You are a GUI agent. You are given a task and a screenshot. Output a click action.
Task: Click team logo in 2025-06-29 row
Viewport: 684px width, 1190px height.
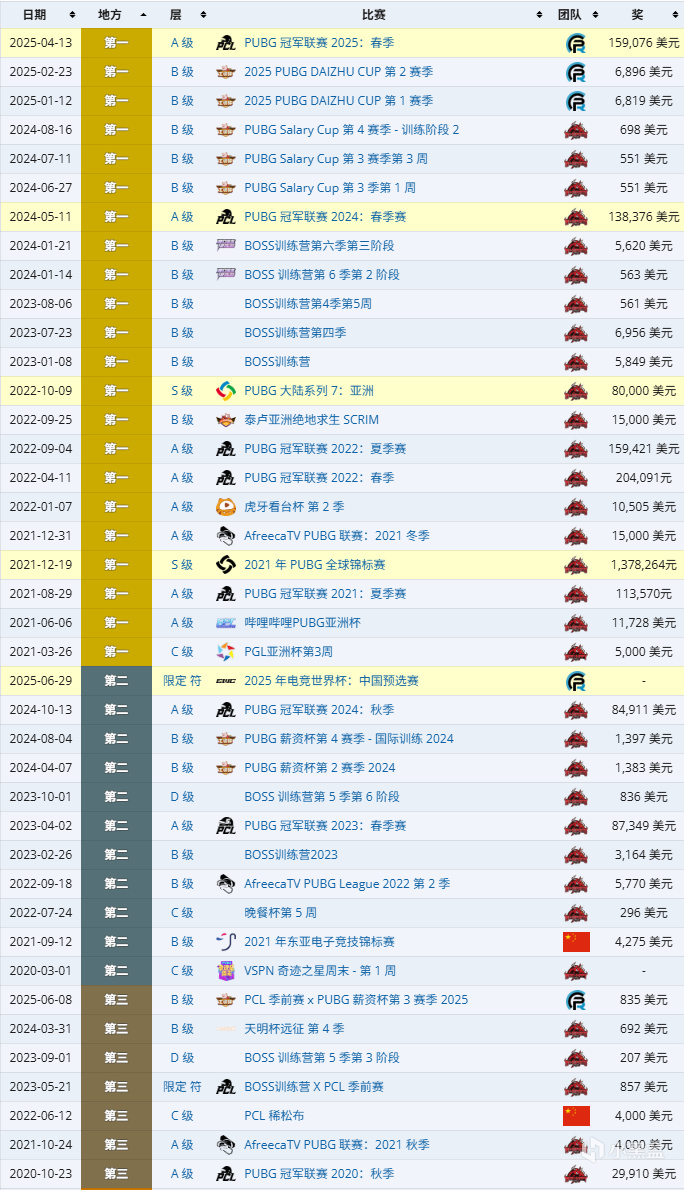tap(576, 681)
